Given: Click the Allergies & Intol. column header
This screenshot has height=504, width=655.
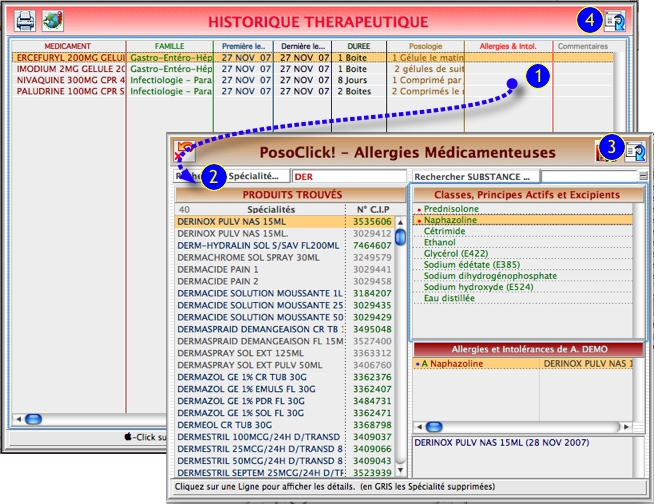Looking at the screenshot, I should tap(508, 46).
